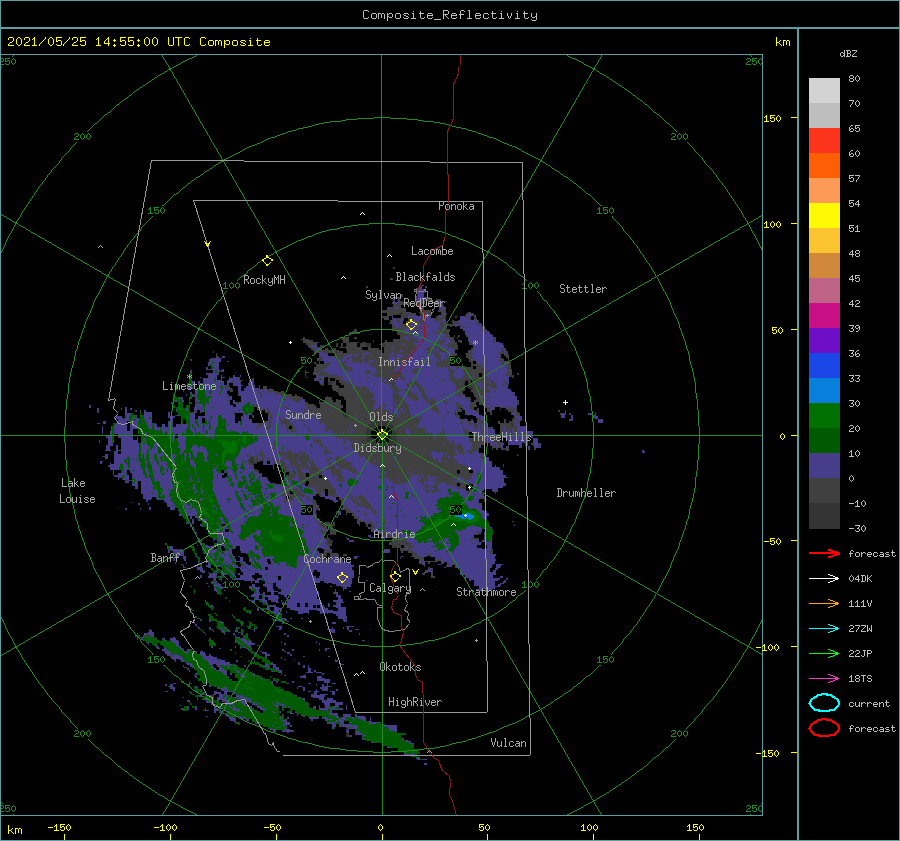Image resolution: width=900 pixels, height=841 pixels.
Task: Select the green swatch between 30 and 20 dBZ
Action: pyautogui.click(x=824, y=416)
